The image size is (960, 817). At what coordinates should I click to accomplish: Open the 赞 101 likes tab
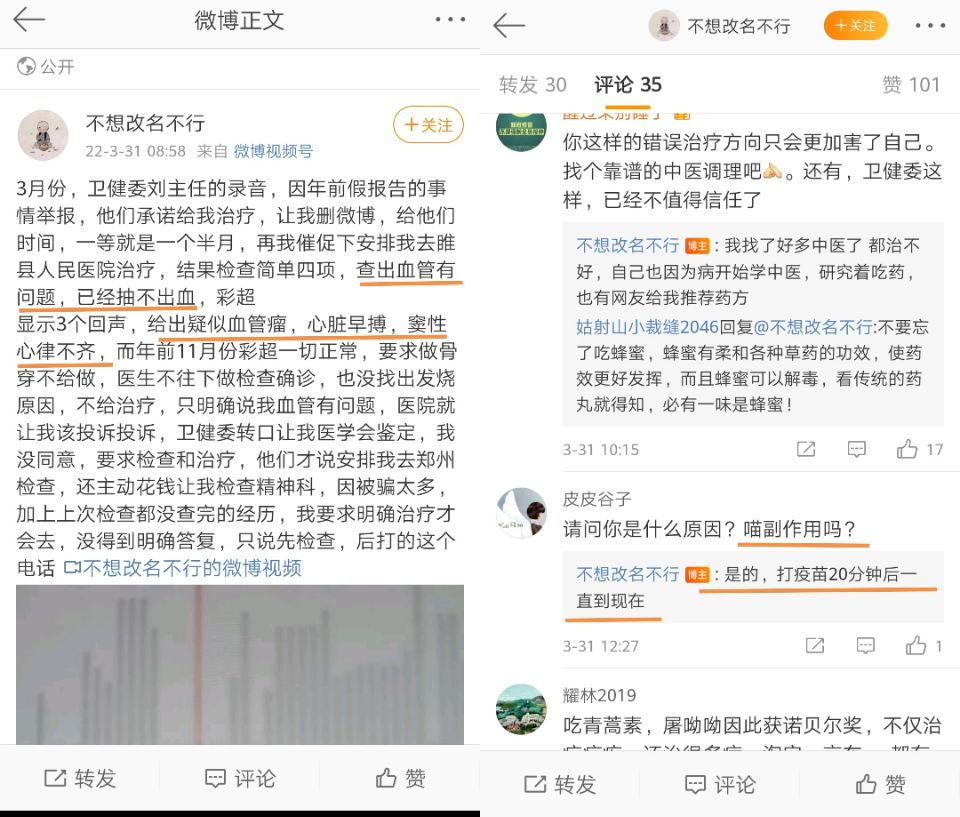point(911,85)
